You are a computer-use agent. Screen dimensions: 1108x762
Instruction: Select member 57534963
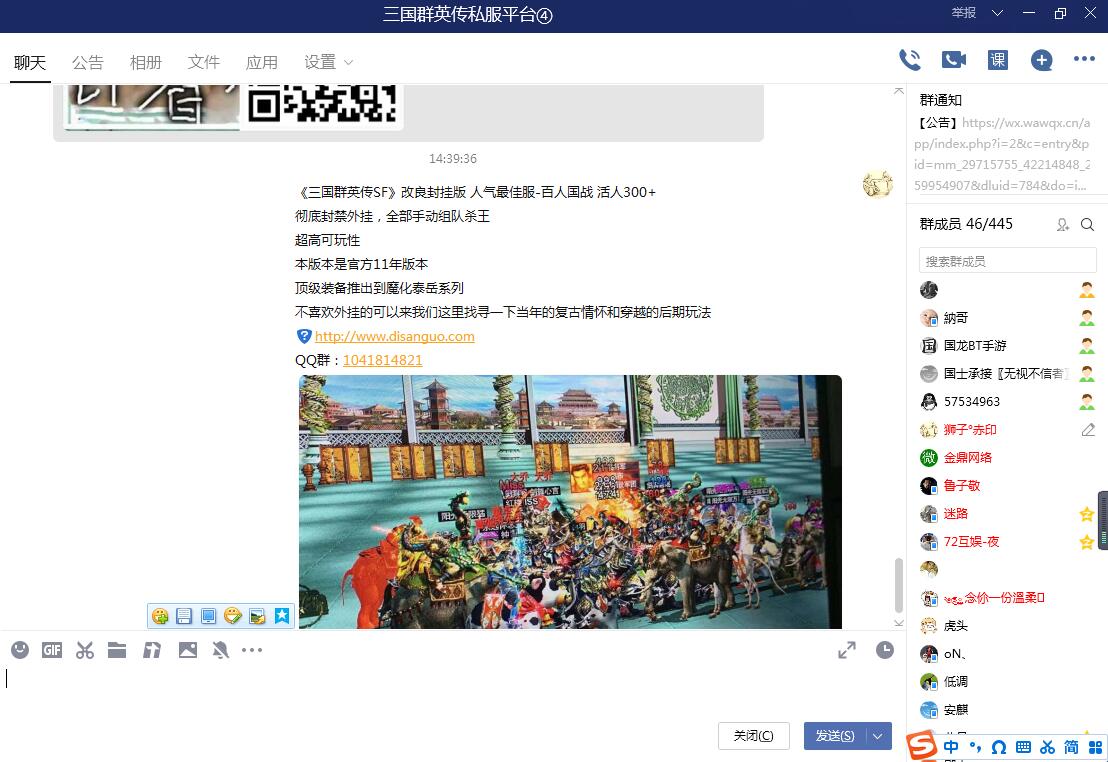coord(1006,401)
